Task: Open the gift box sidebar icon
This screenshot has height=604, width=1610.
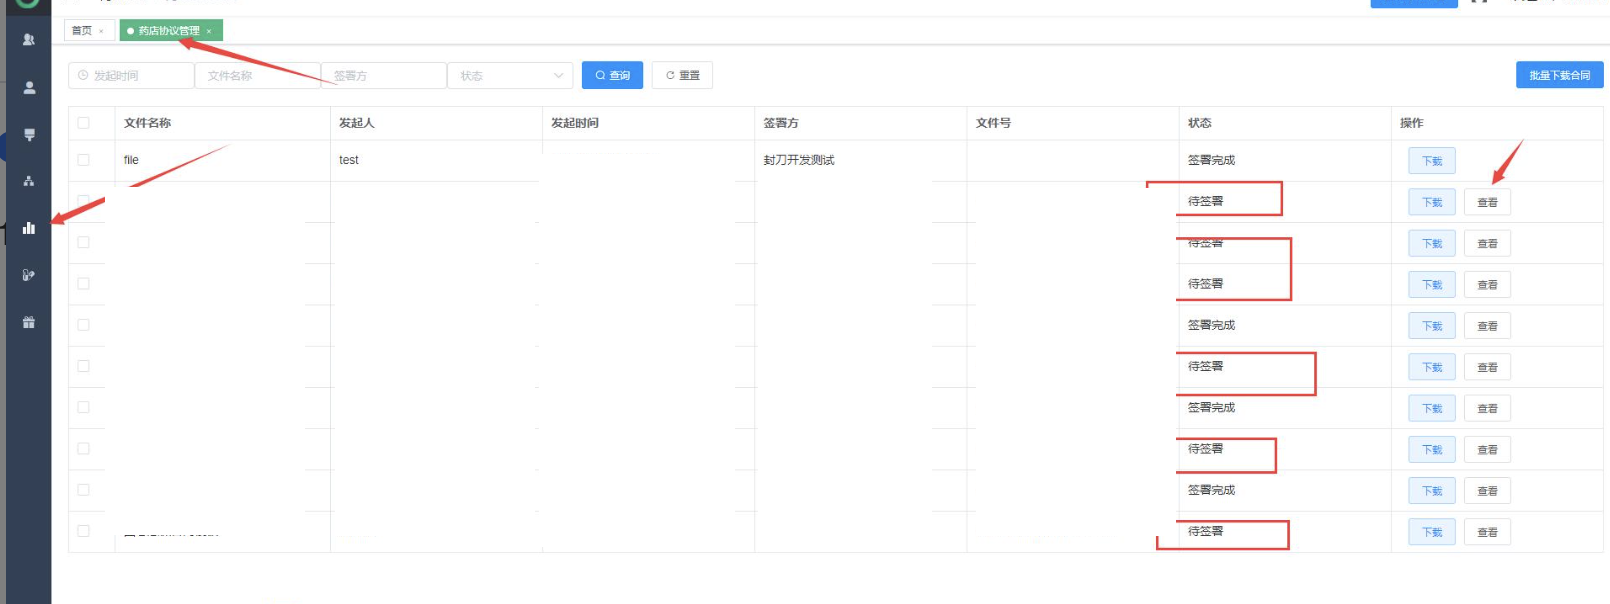Action: point(29,322)
